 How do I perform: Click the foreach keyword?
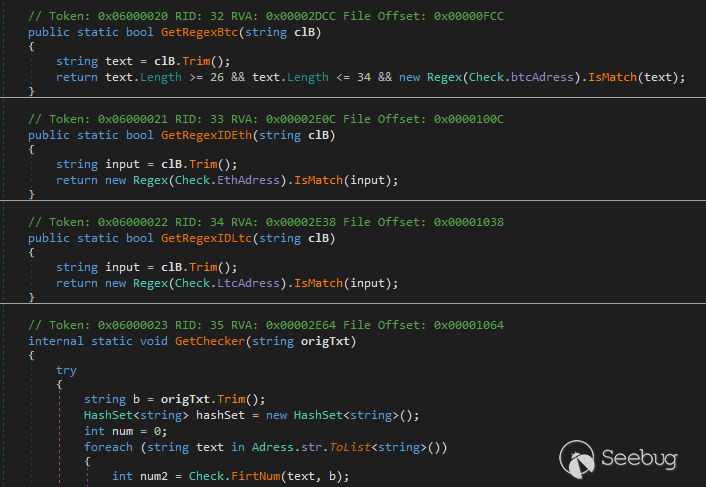pos(108,447)
